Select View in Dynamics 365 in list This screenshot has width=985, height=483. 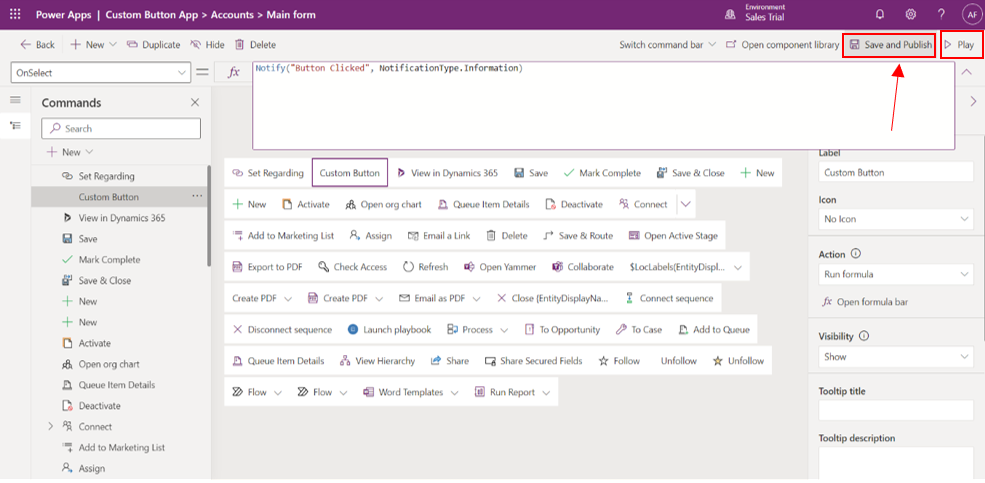[x=122, y=218]
